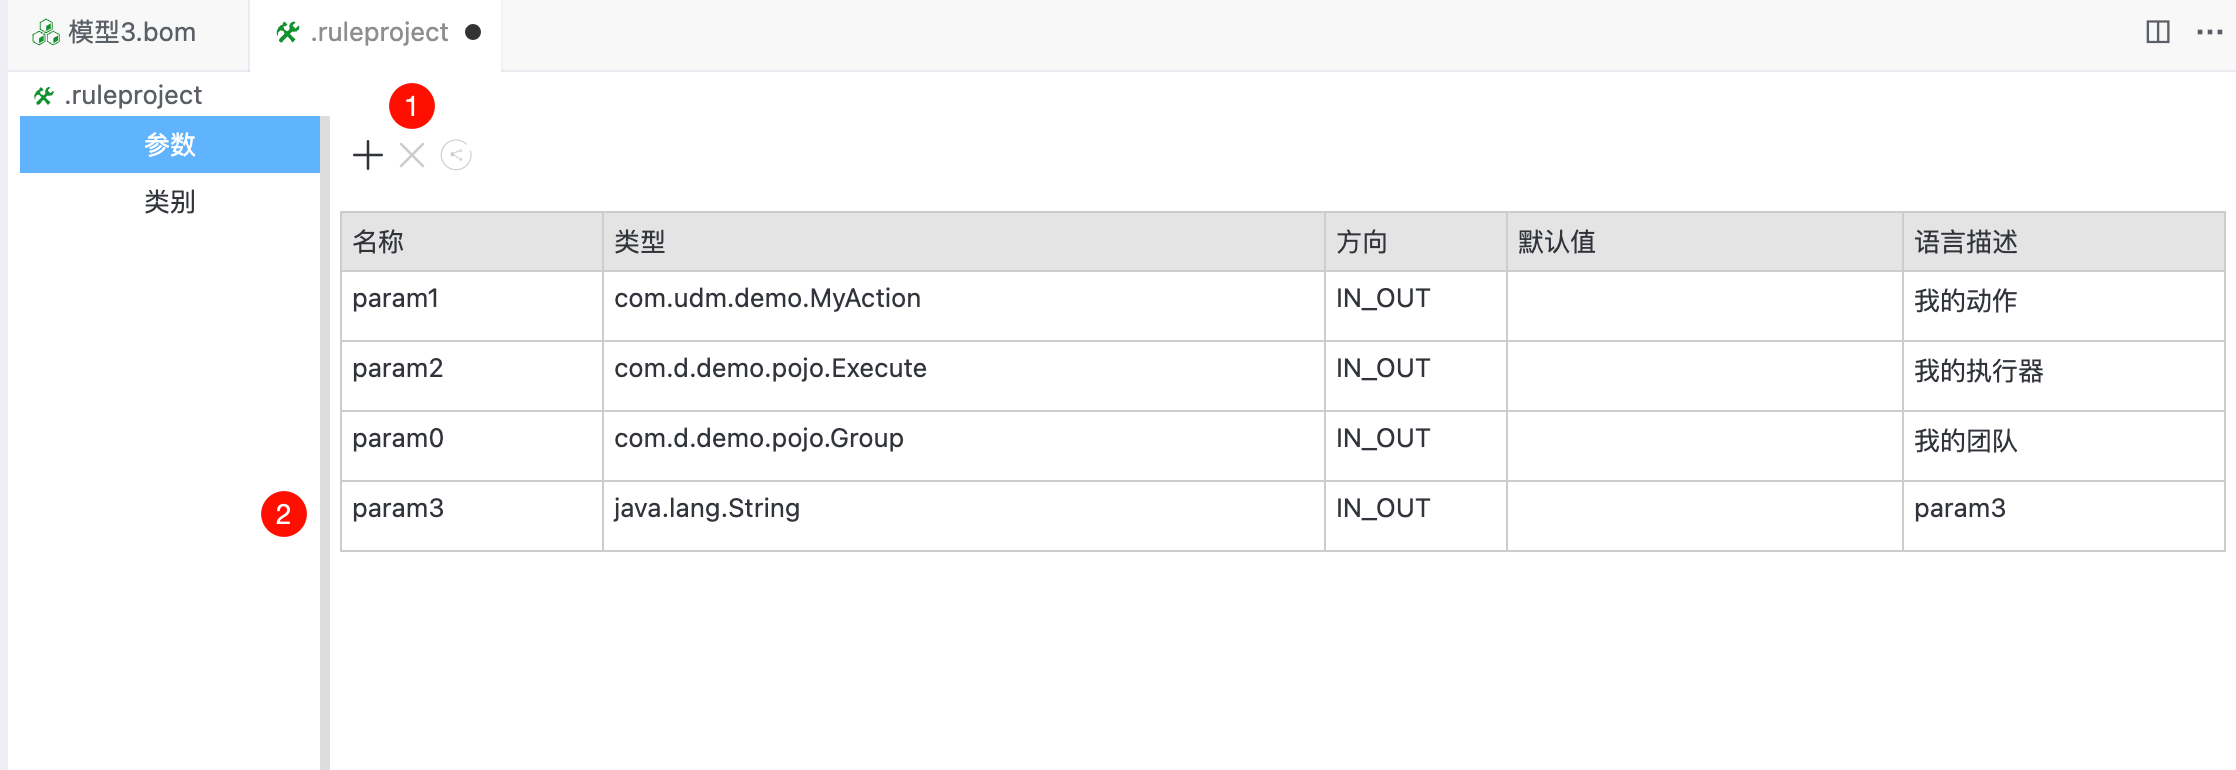This screenshot has height=770, width=2236.
Task: Select the 参数 sidebar item
Action: pos(170,145)
